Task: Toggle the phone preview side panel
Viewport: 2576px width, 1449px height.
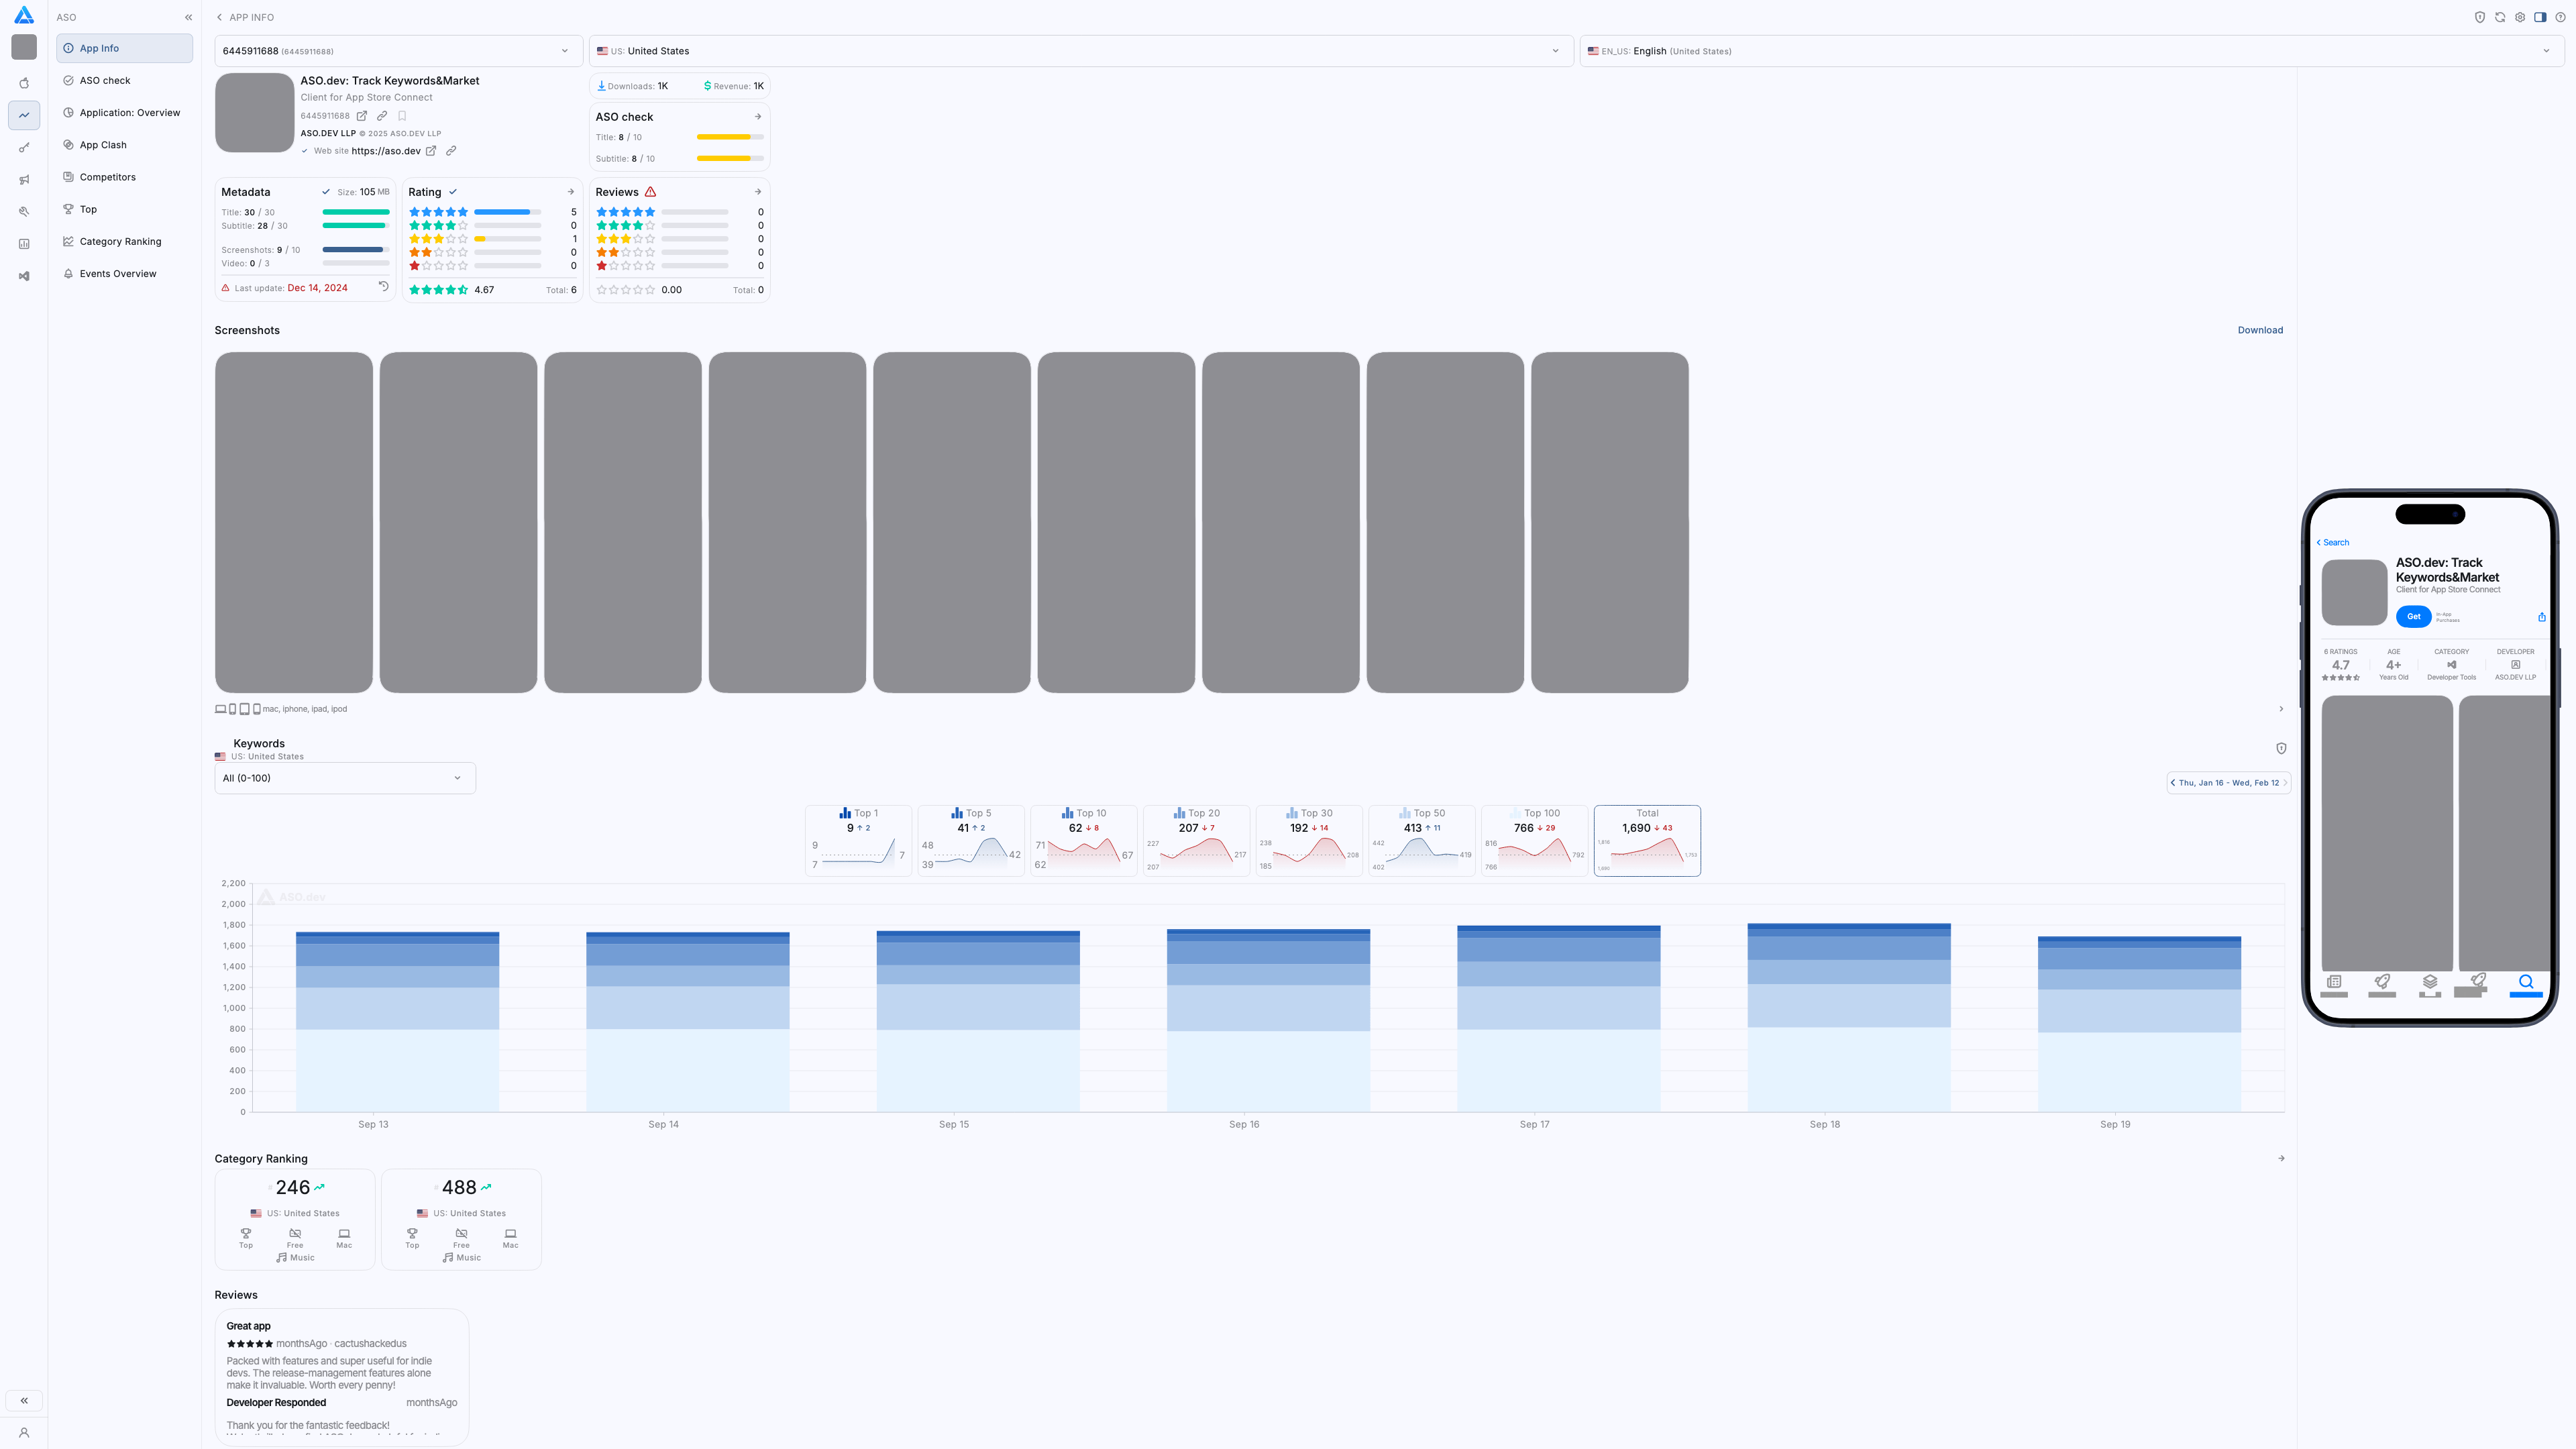Action: 2540,17
